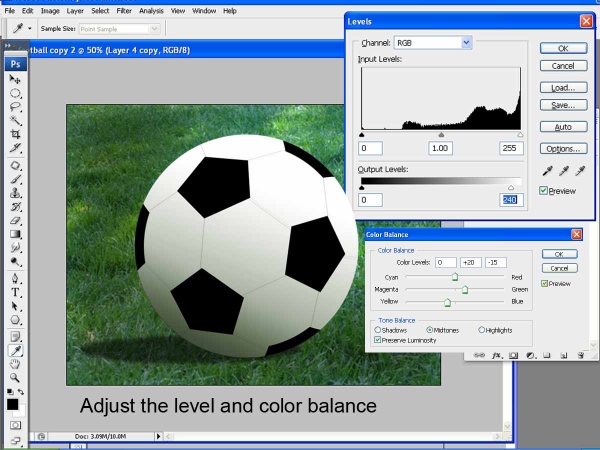
Task: Click OK in the Levels dialog
Action: [x=563, y=48]
